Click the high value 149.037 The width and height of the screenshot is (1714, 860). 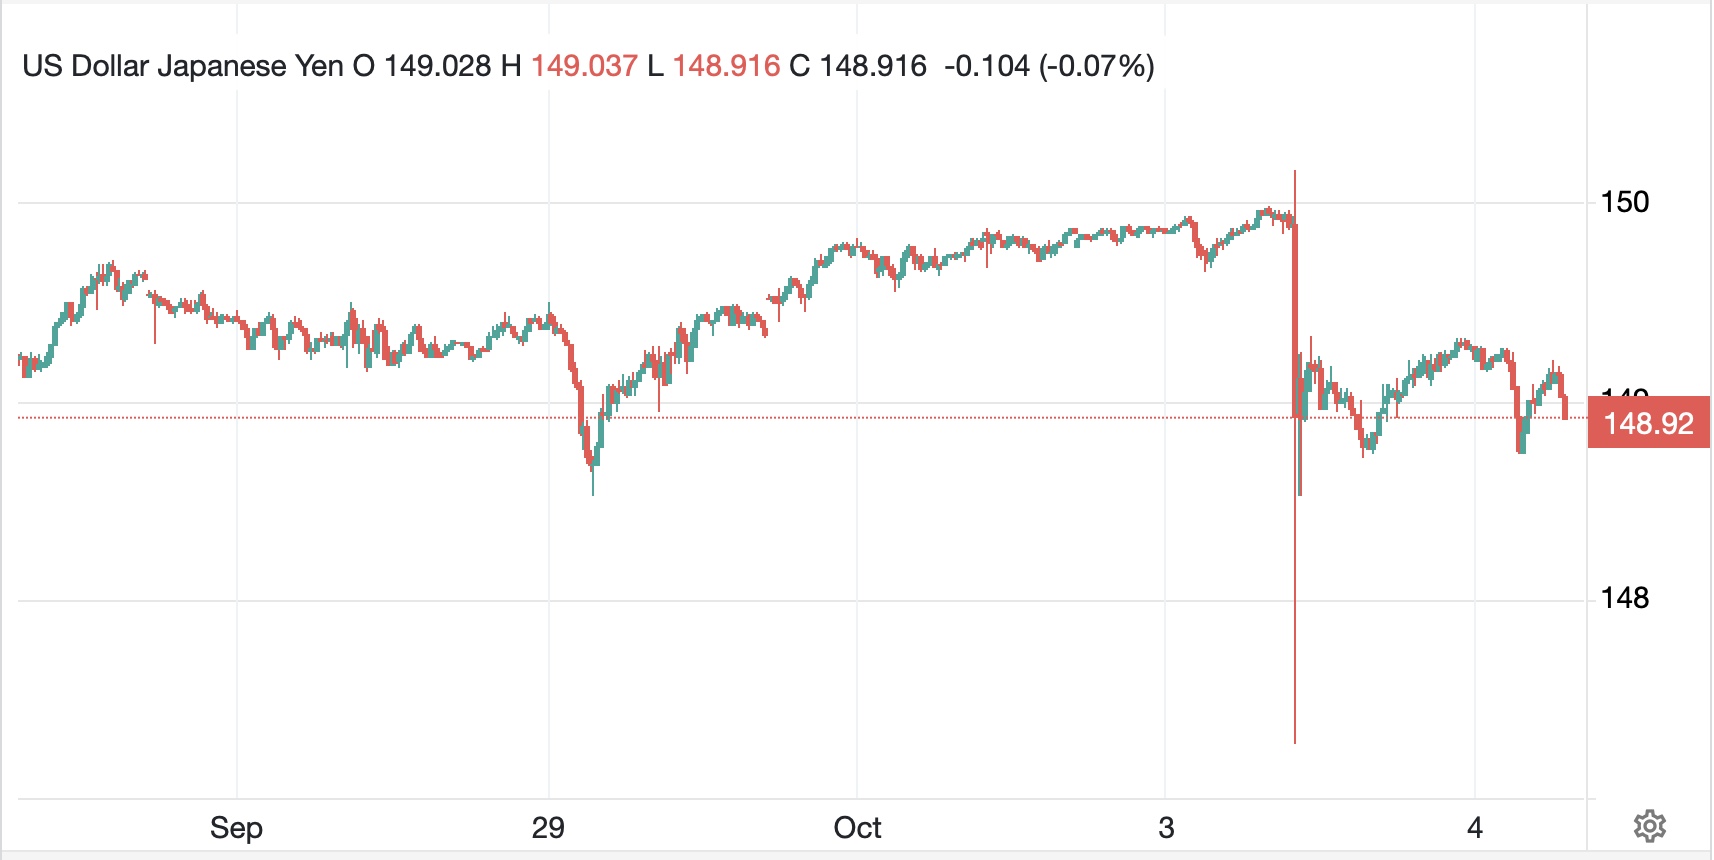(x=584, y=66)
